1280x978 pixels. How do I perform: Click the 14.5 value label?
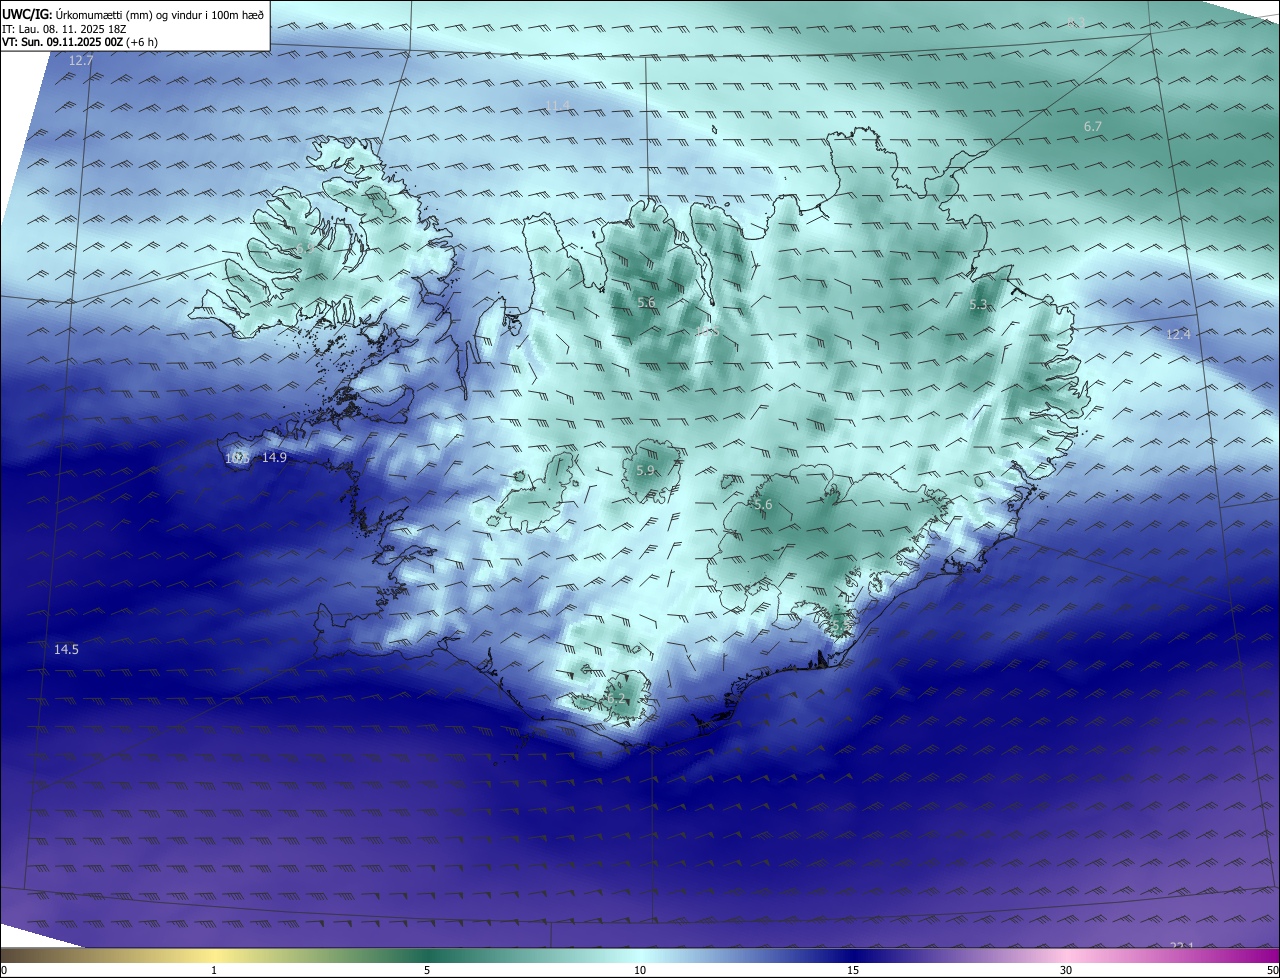tap(66, 649)
